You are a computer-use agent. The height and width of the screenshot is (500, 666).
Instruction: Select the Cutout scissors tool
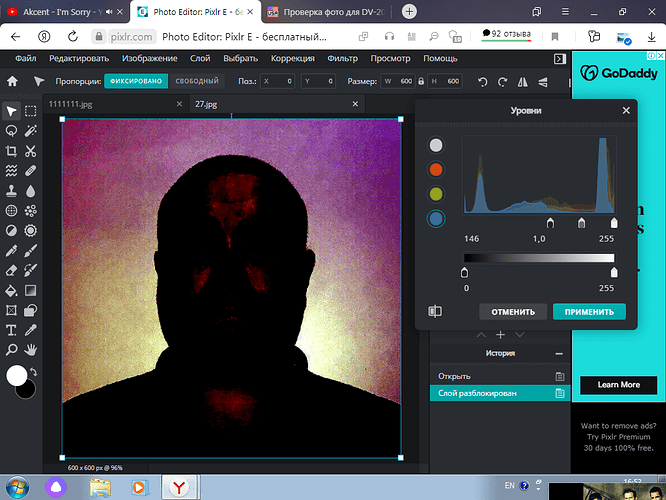coord(30,151)
